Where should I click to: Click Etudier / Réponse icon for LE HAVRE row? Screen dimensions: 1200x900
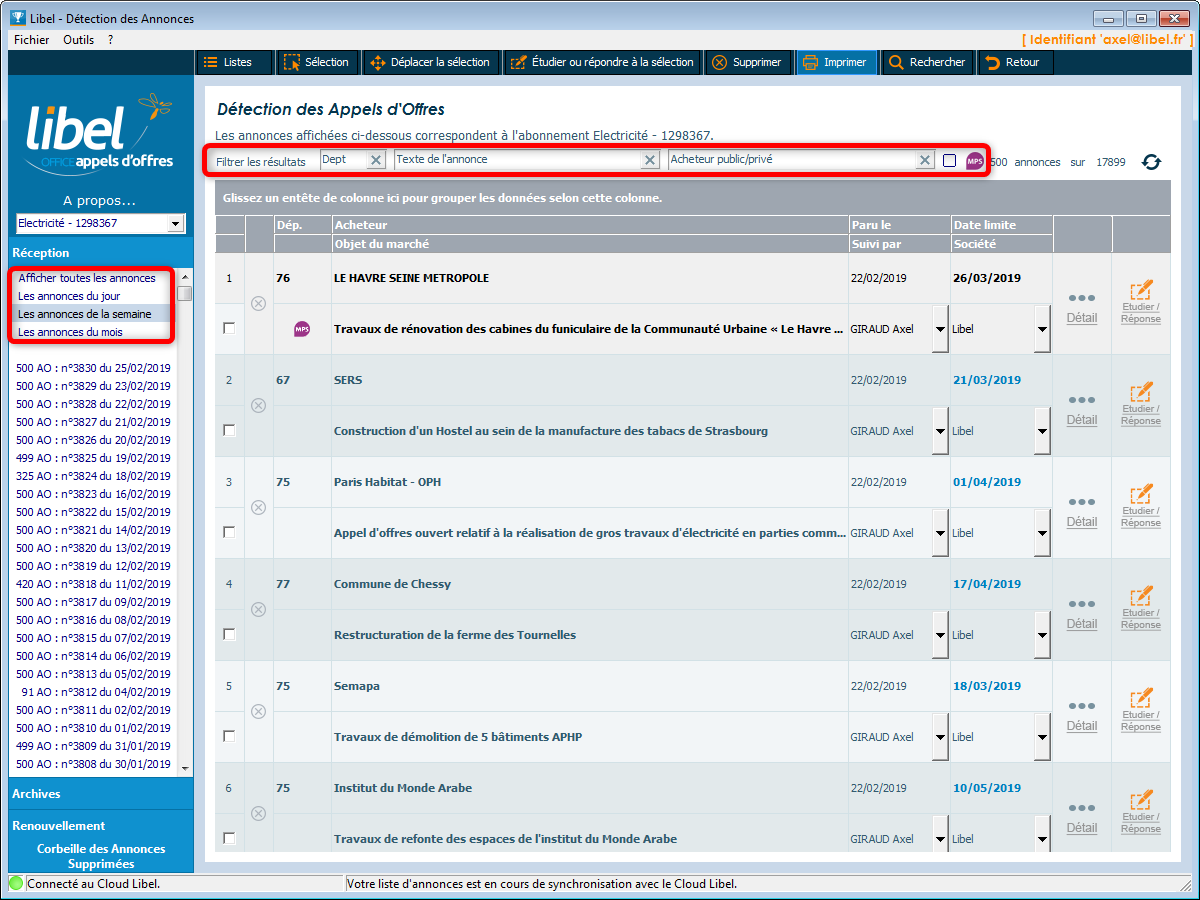click(x=1141, y=302)
